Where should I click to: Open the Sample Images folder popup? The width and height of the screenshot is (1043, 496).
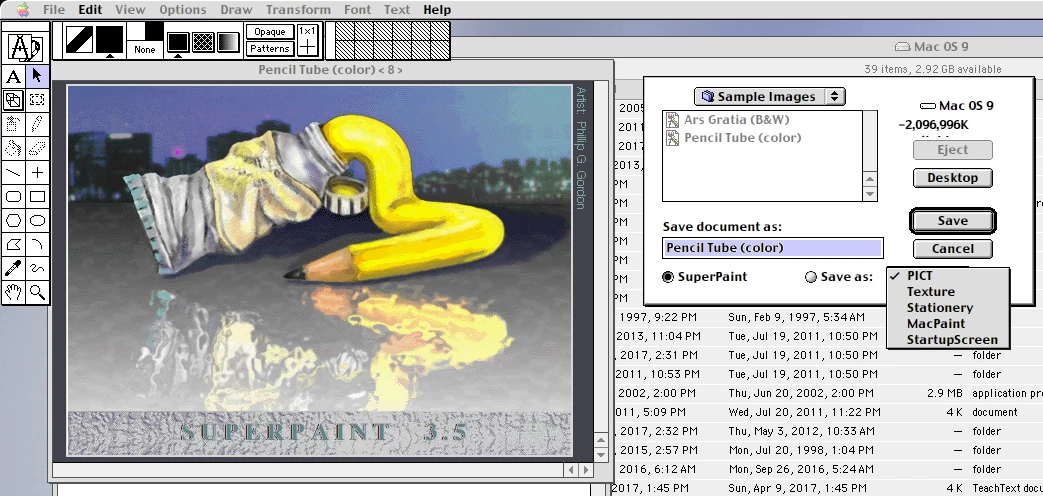click(x=770, y=96)
